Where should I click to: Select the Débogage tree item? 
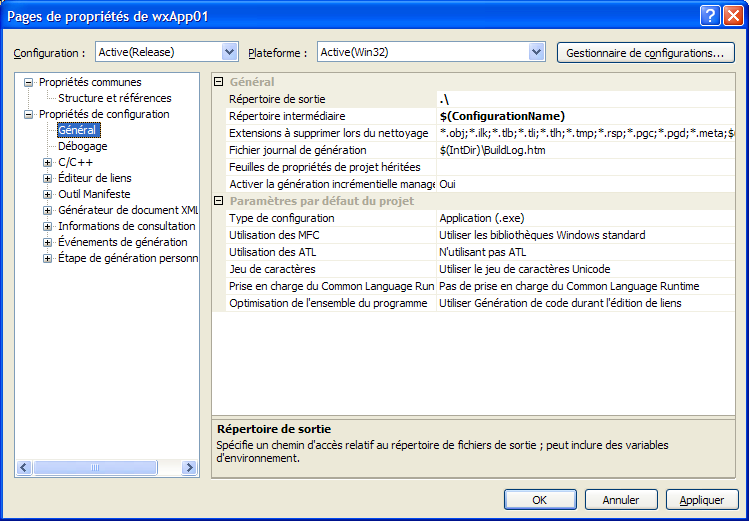pyautogui.click(x=83, y=146)
